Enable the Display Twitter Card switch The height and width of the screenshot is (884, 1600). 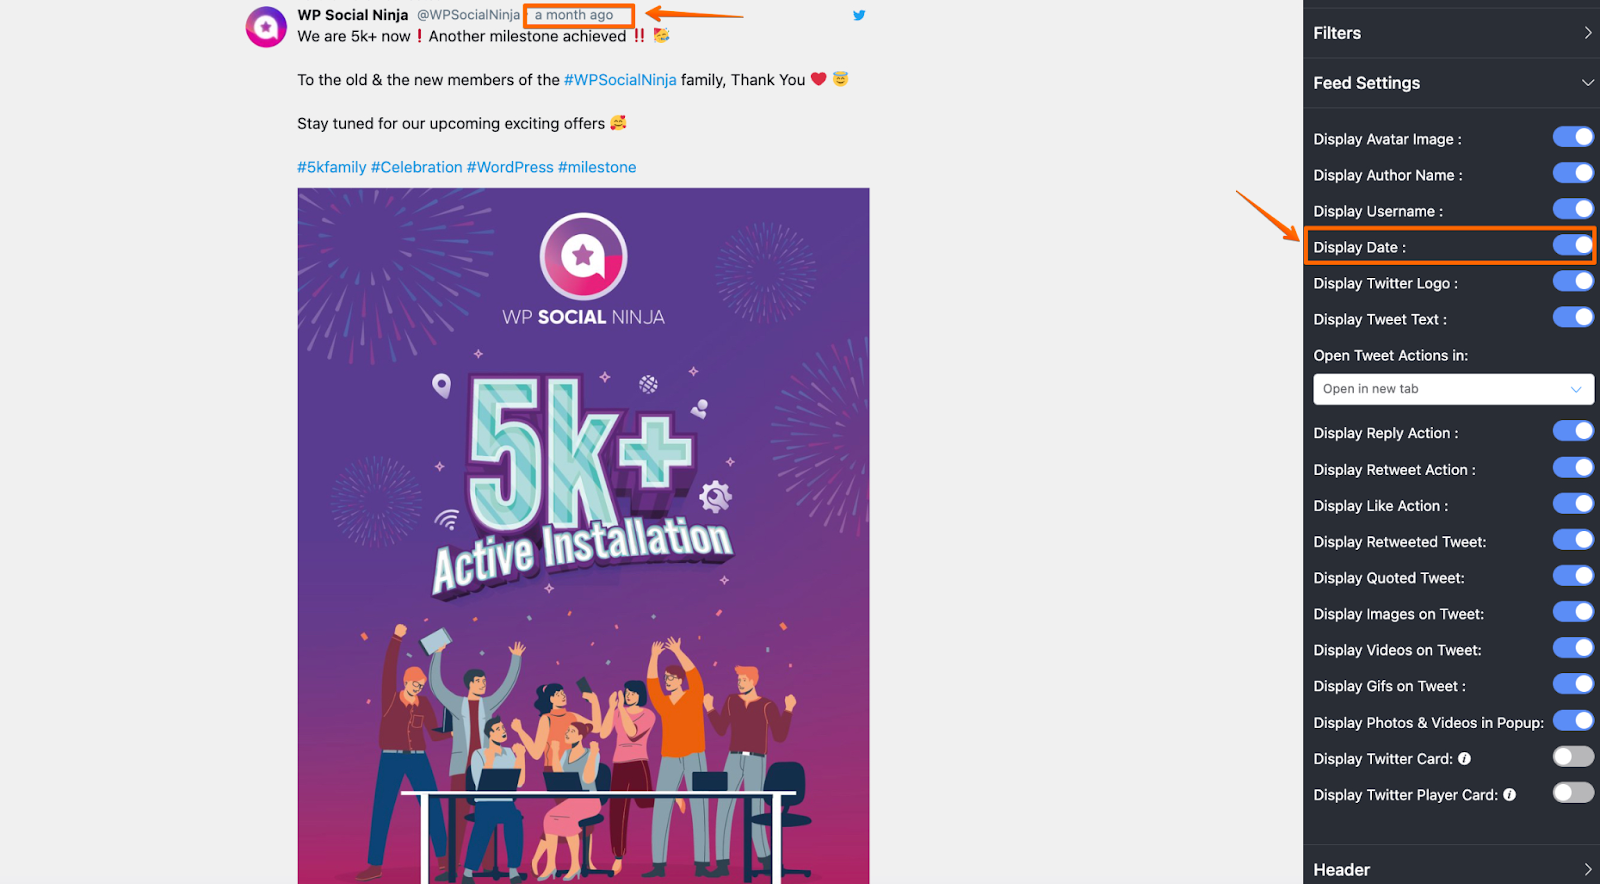[1573, 757]
